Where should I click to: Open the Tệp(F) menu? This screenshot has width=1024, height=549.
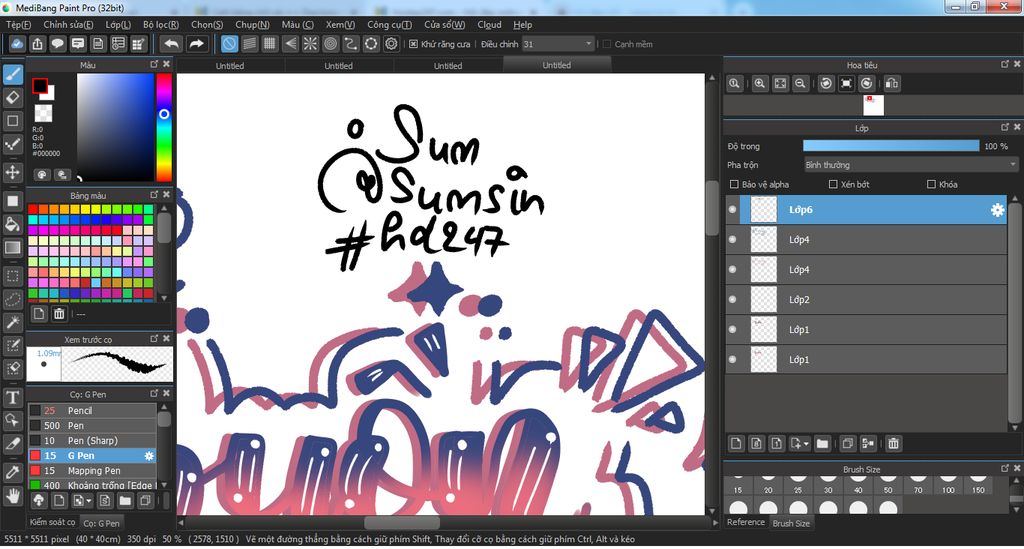18,25
